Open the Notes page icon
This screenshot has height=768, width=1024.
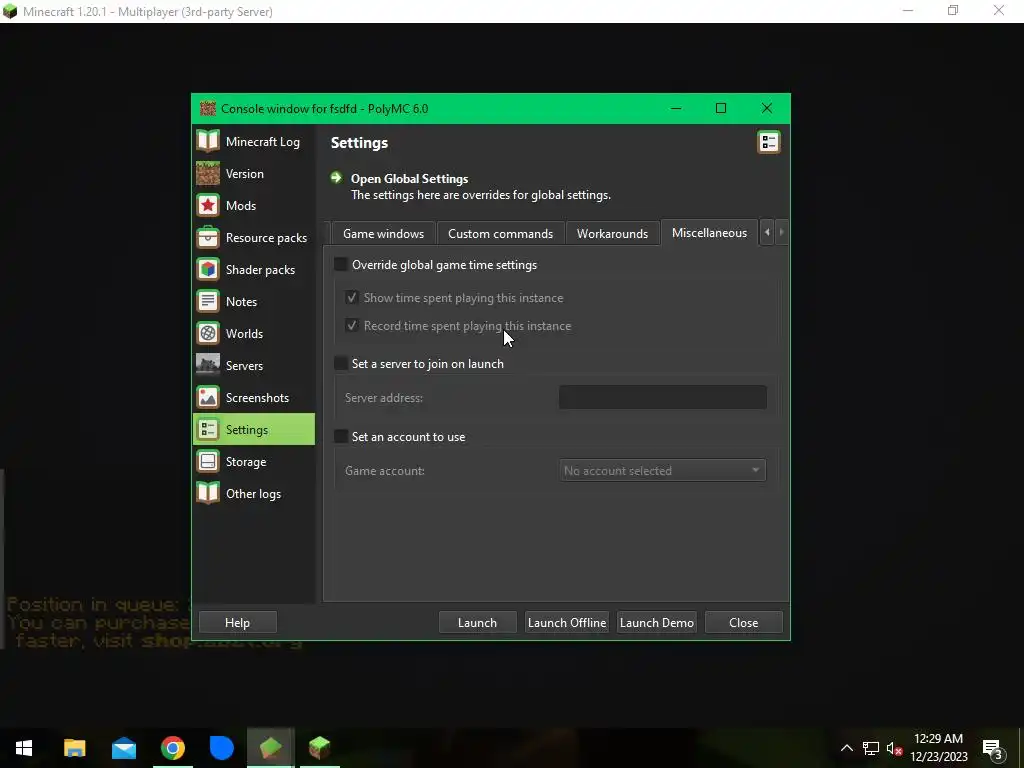(208, 301)
